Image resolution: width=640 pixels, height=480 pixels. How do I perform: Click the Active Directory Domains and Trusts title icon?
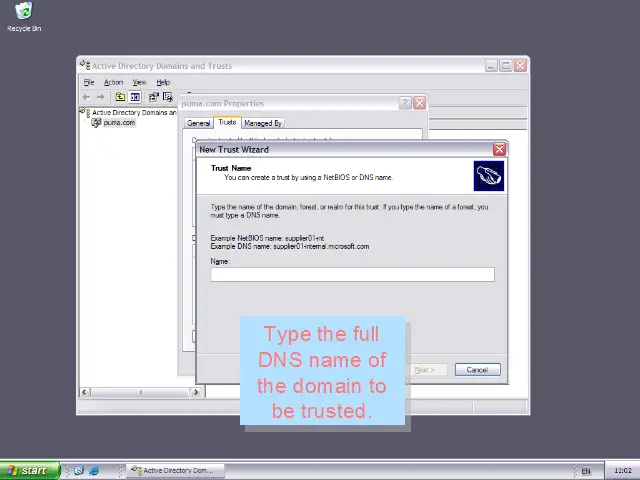click(x=85, y=65)
